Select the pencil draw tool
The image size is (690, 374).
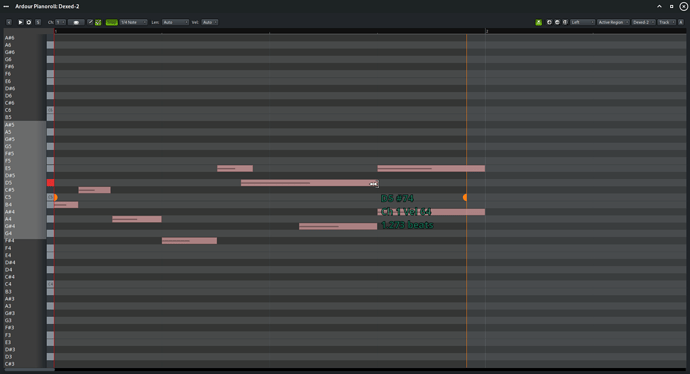90,22
